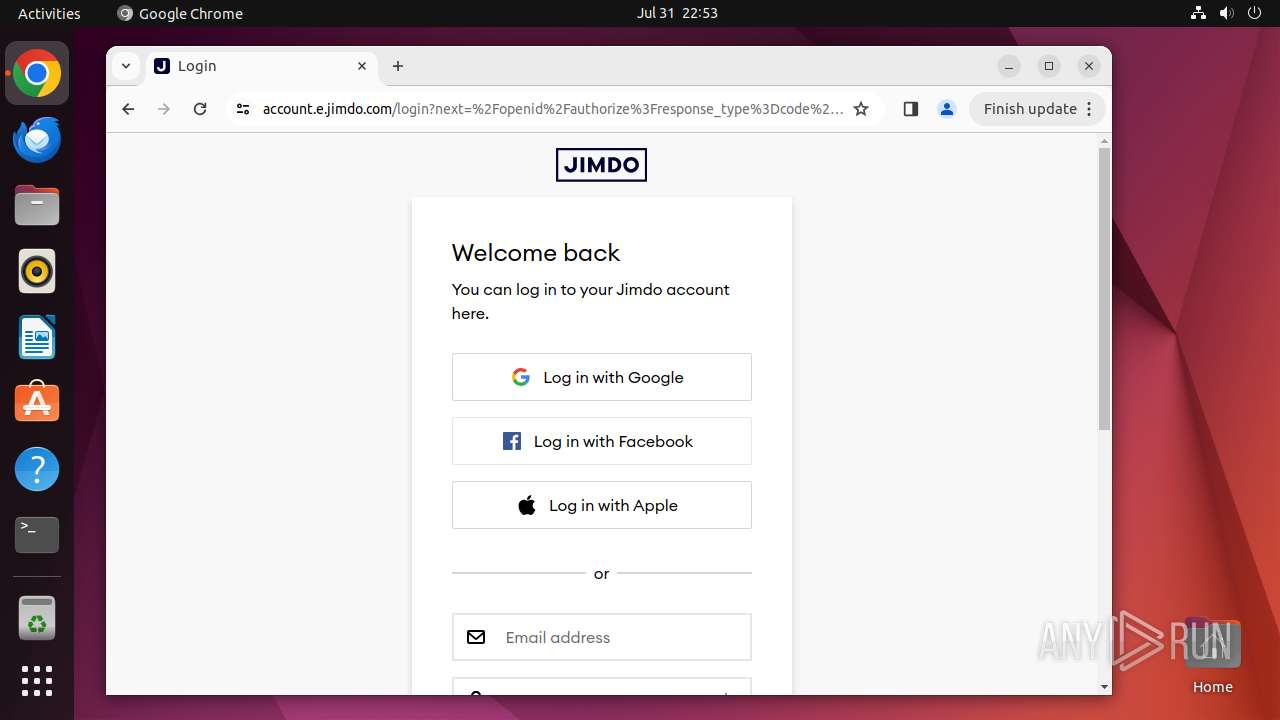Close the Login tab
This screenshot has width=1280, height=720.
(x=362, y=66)
